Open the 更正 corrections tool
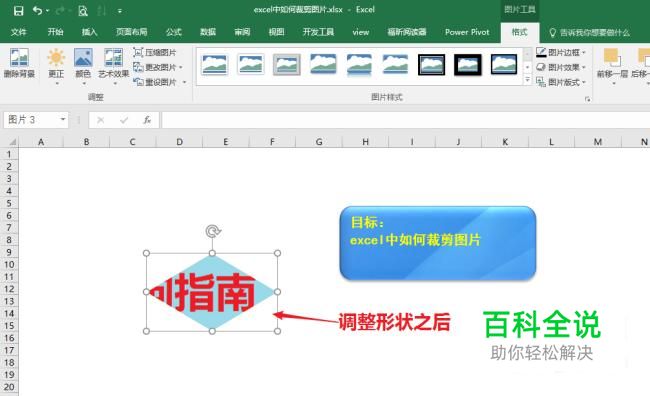The width and height of the screenshot is (650, 396). (56, 66)
